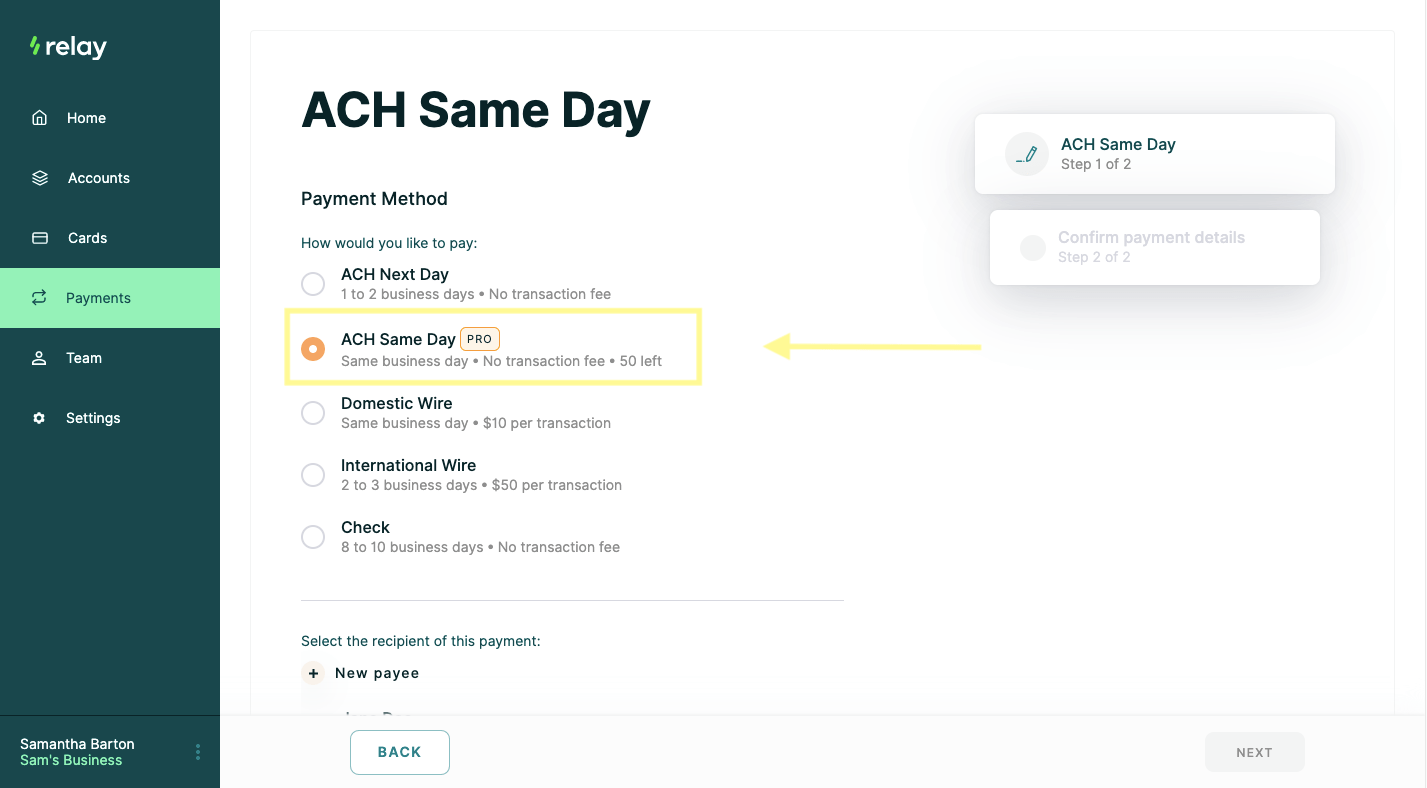Open the Home section via its house icon
Screen dimensions: 1427x788
pyautogui.click(x=39, y=117)
